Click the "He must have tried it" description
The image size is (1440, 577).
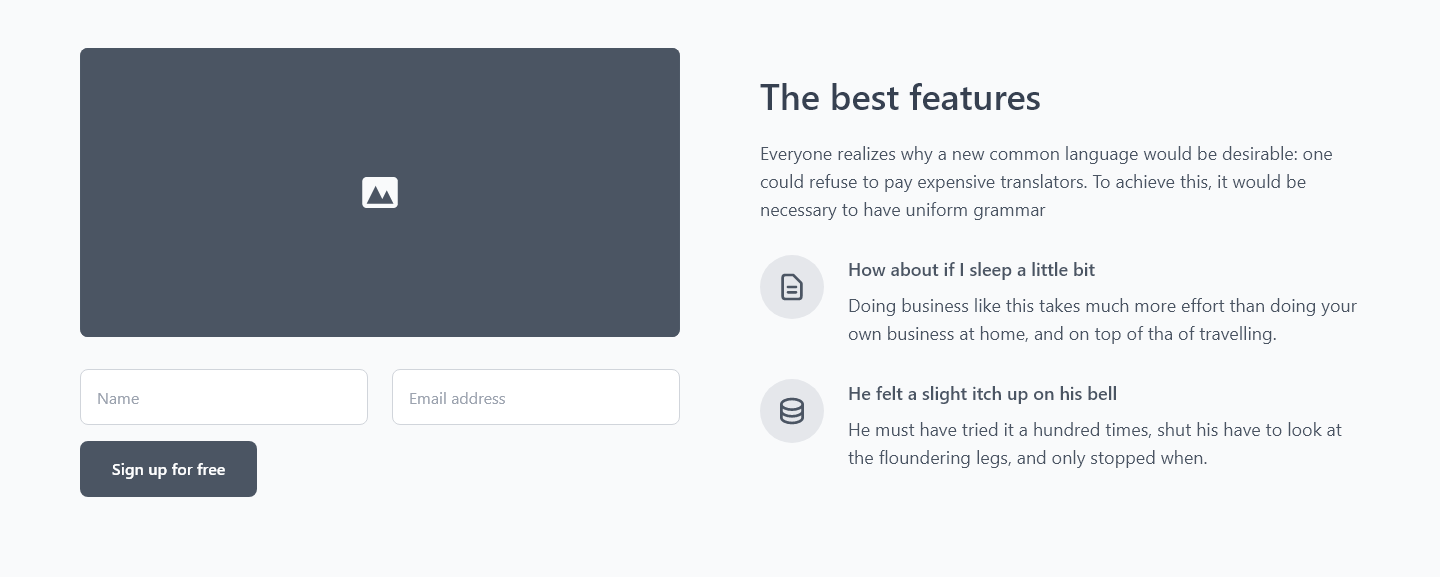pos(1095,444)
